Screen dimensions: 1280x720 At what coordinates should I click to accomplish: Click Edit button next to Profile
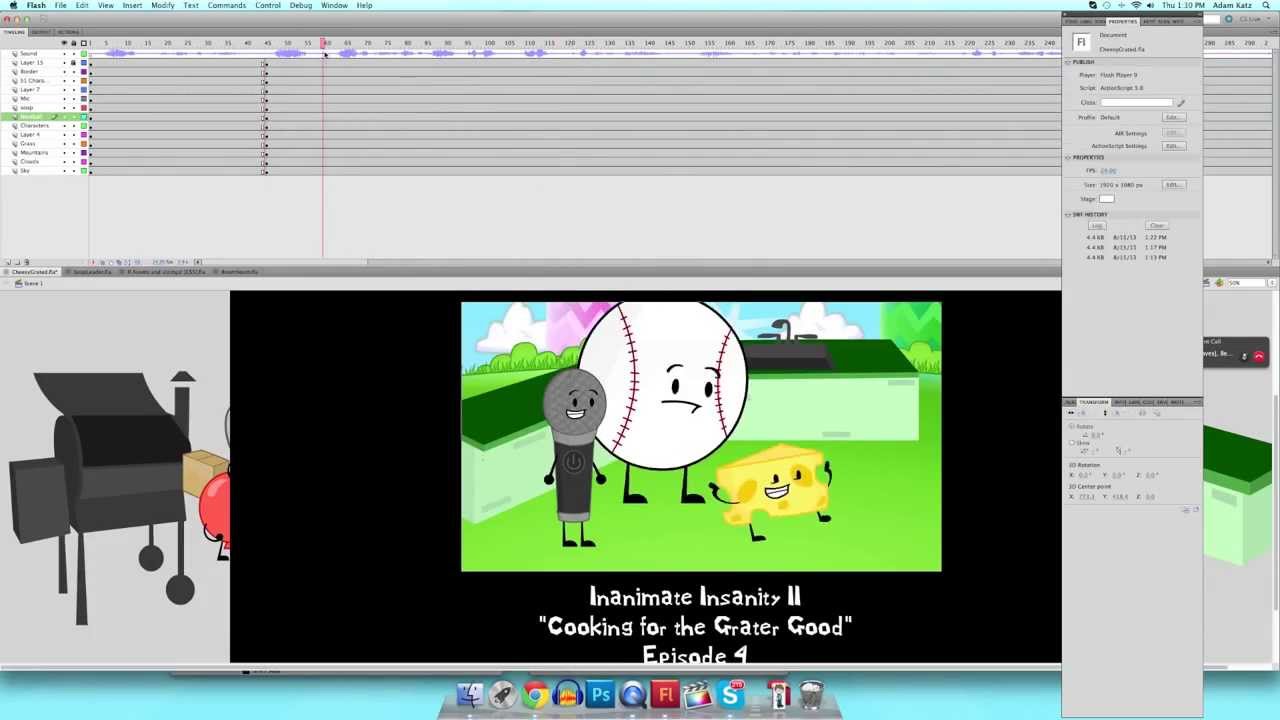(x=1174, y=117)
